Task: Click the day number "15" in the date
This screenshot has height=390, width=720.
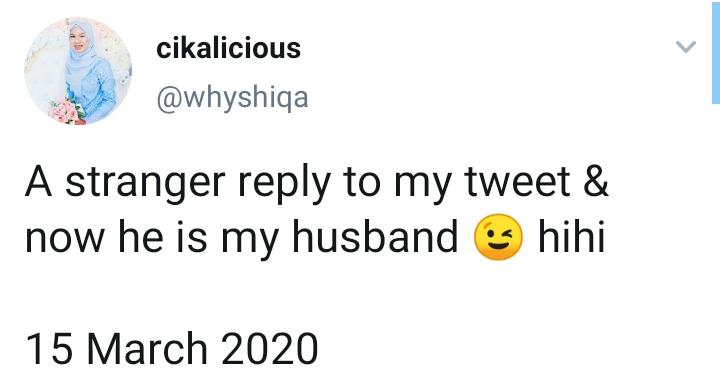Action: pyautogui.click(x=49, y=349)
